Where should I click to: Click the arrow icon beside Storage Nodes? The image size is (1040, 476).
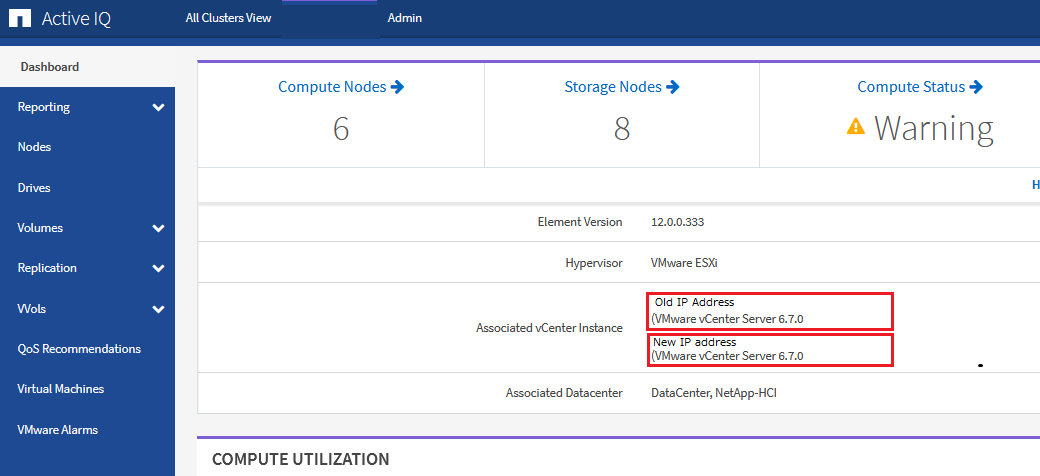[x=673, y=87]
